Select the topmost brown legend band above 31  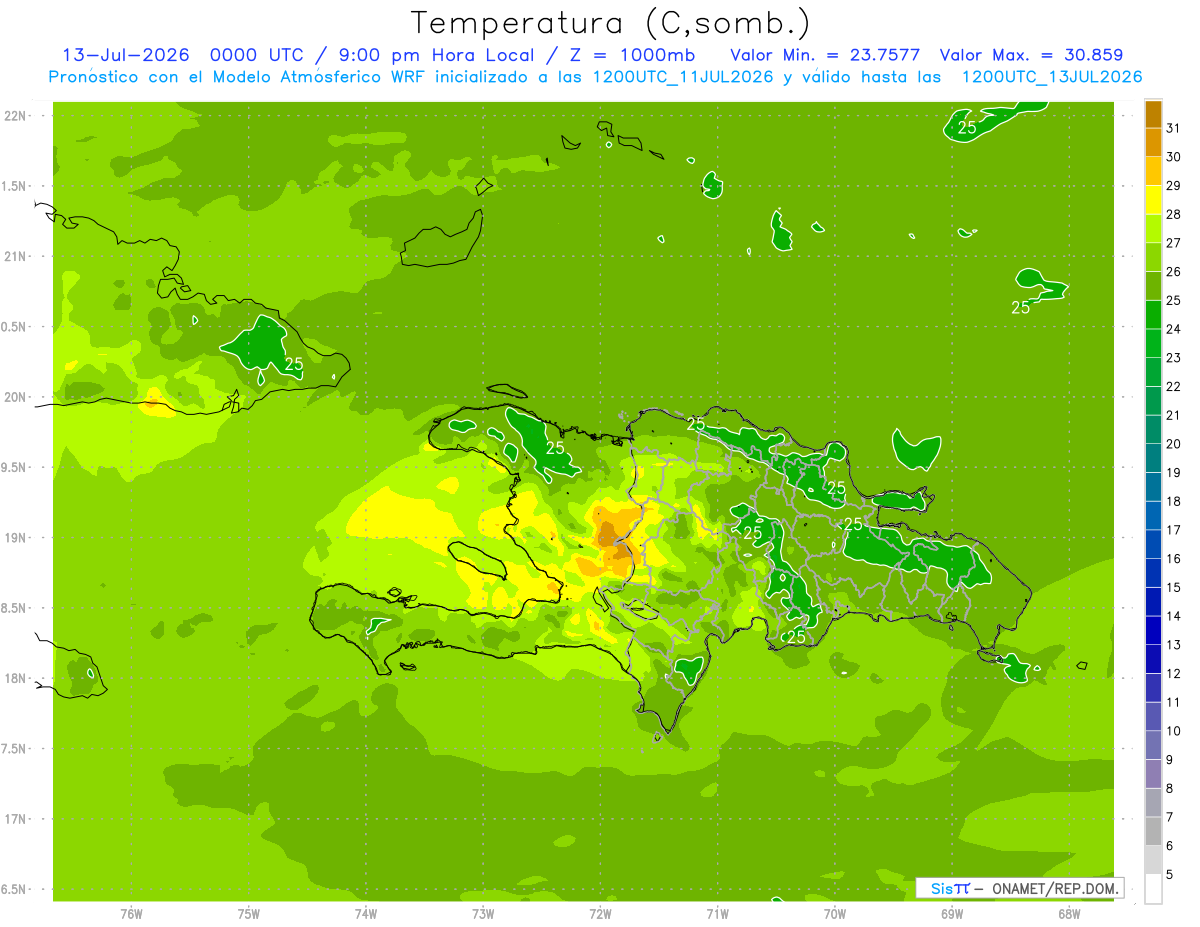point(1153,114)
